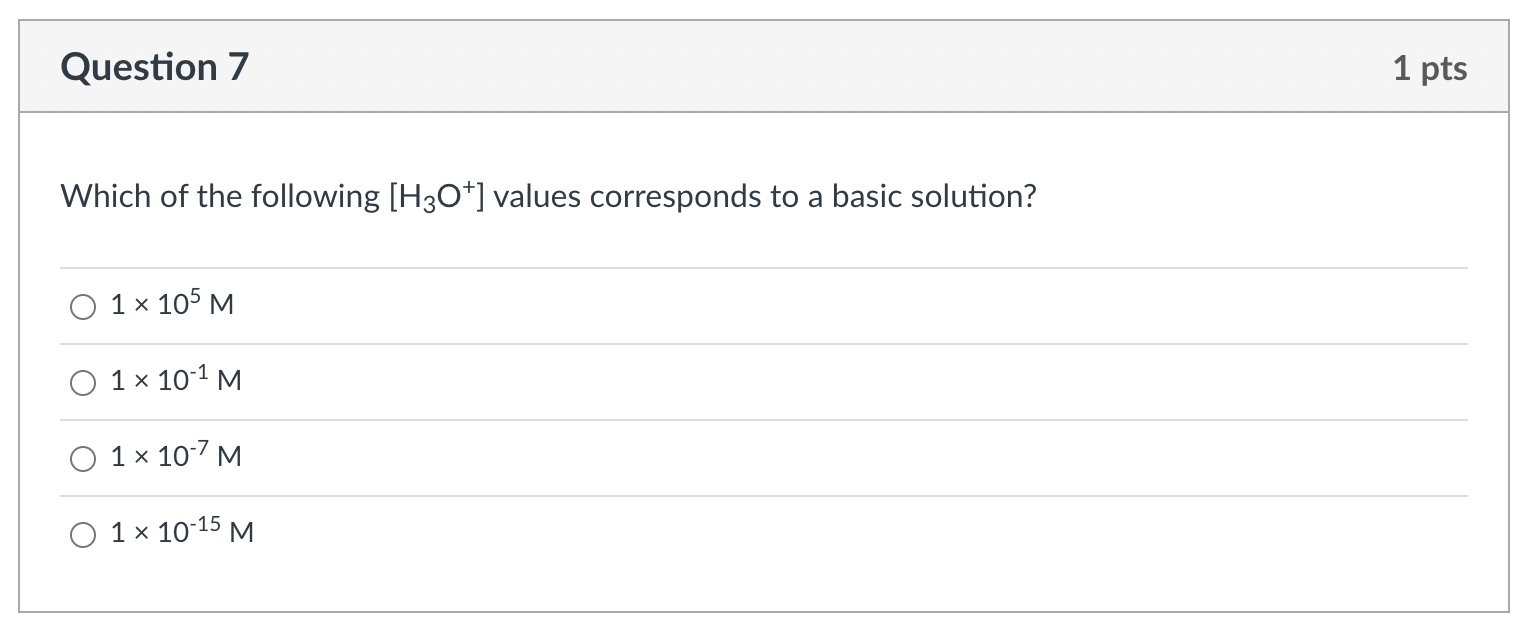Click the answer text reading 1 × 10⁵ M
This screenshot has width=1526, height=634.
171,305
